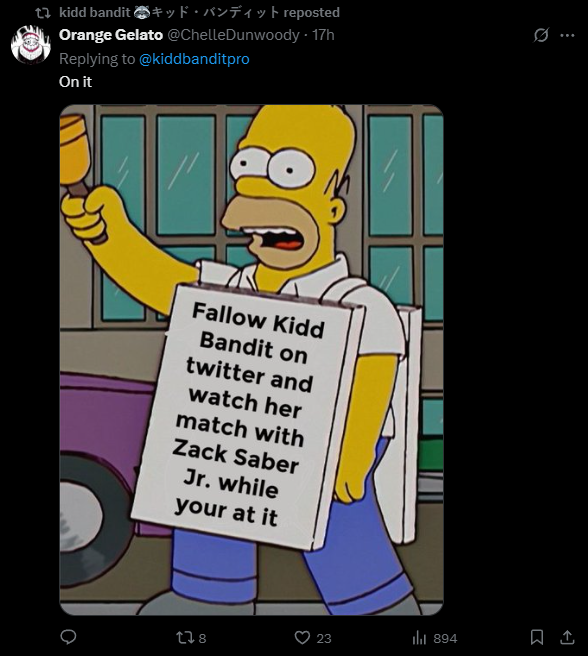
Task: Click the kidd bandit reposted label
Action: pyautogui.click(x=199, y=13)
